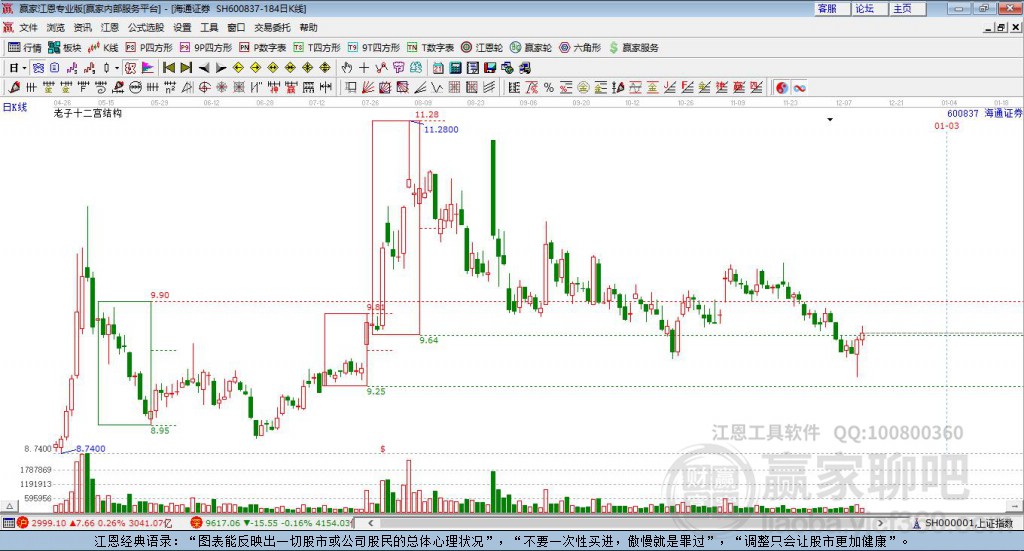Open the 窗口 menu
Screen dimensions: 1024x551
click(236, 27)
